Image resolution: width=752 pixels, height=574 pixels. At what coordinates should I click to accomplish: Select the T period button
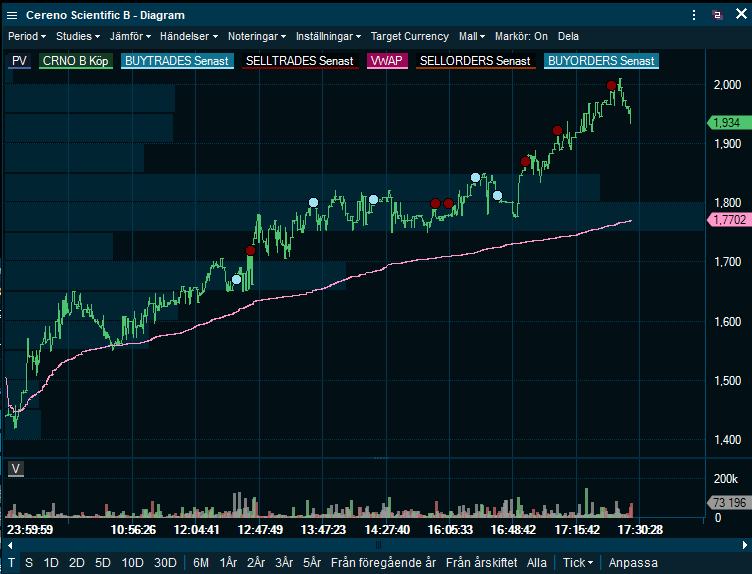click(11, 562)
